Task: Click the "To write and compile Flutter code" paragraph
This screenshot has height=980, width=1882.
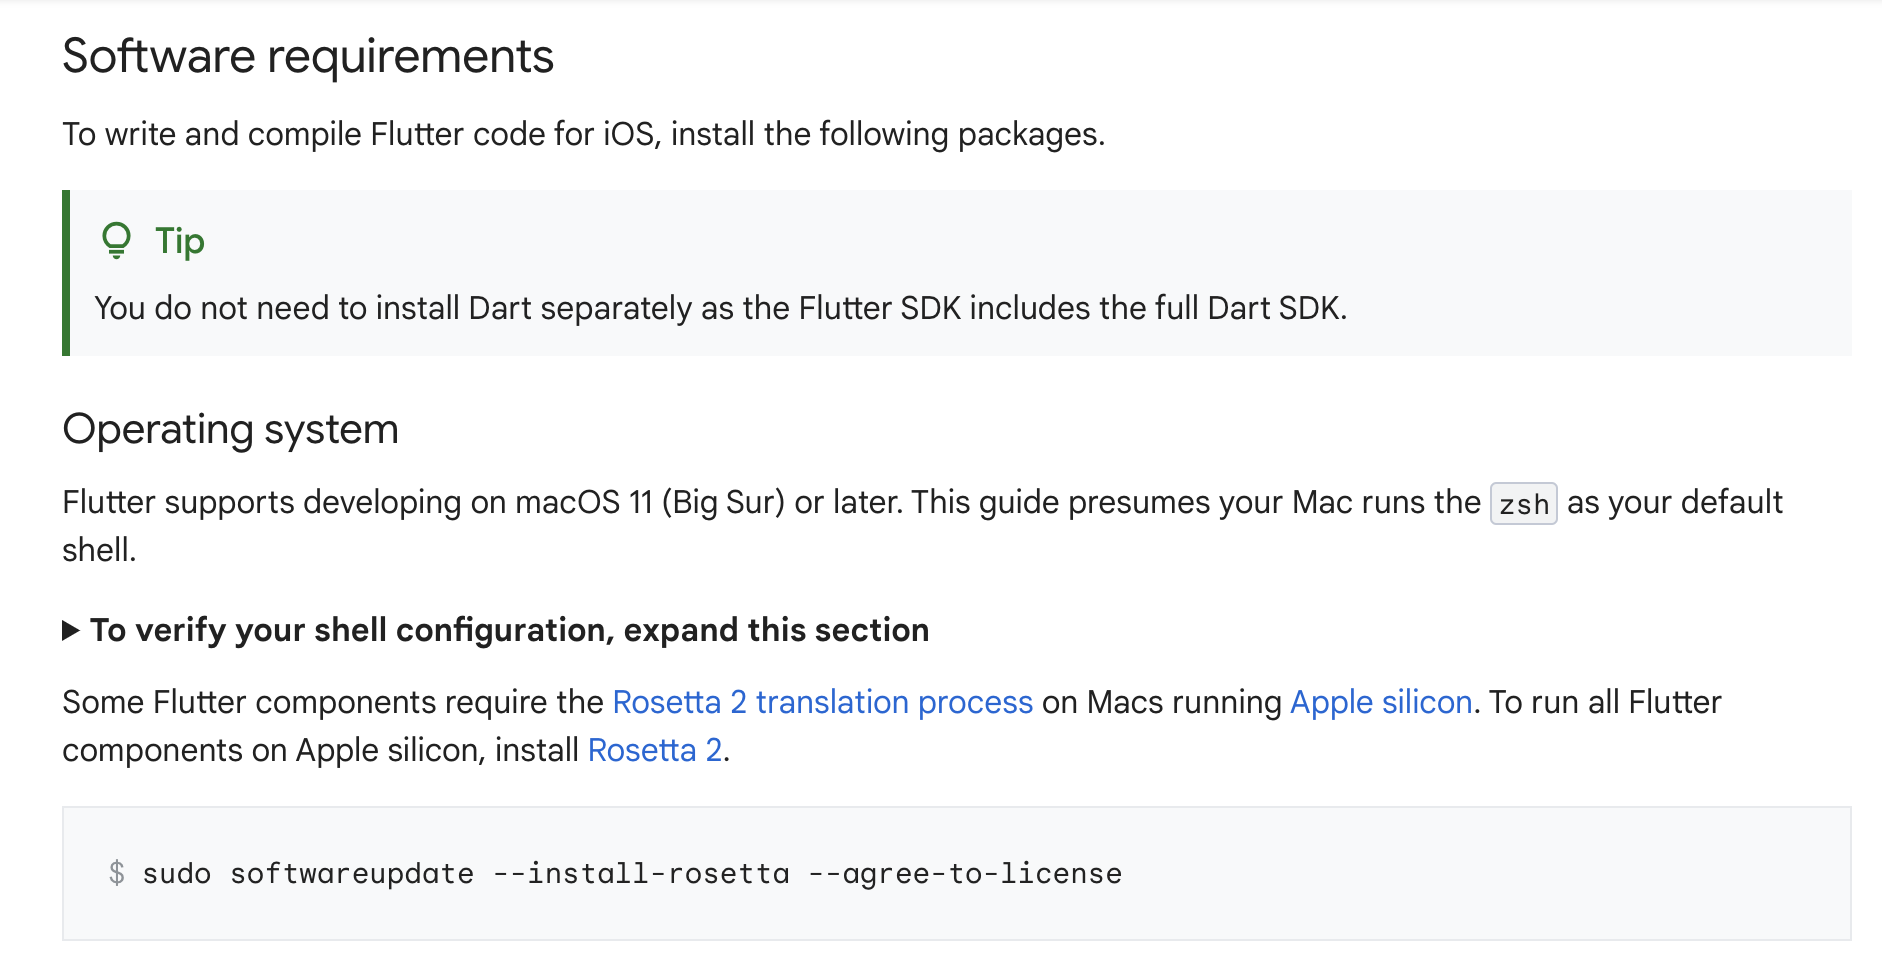Action: point(584,134)
